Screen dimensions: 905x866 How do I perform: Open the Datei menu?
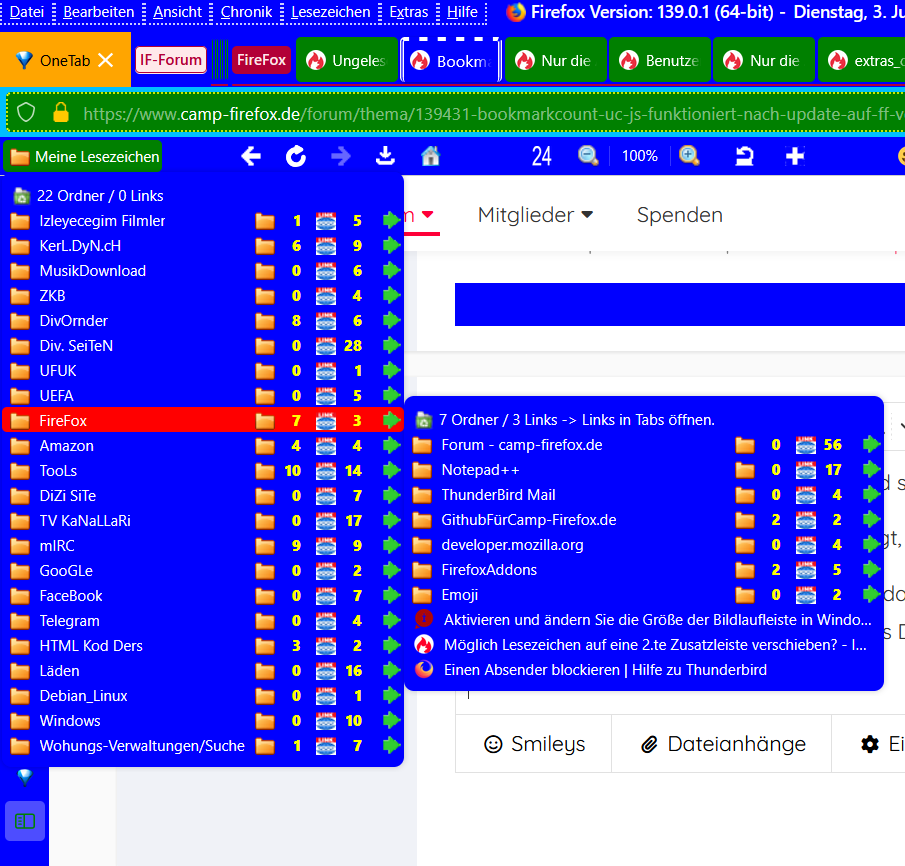[x=27, y=12]
